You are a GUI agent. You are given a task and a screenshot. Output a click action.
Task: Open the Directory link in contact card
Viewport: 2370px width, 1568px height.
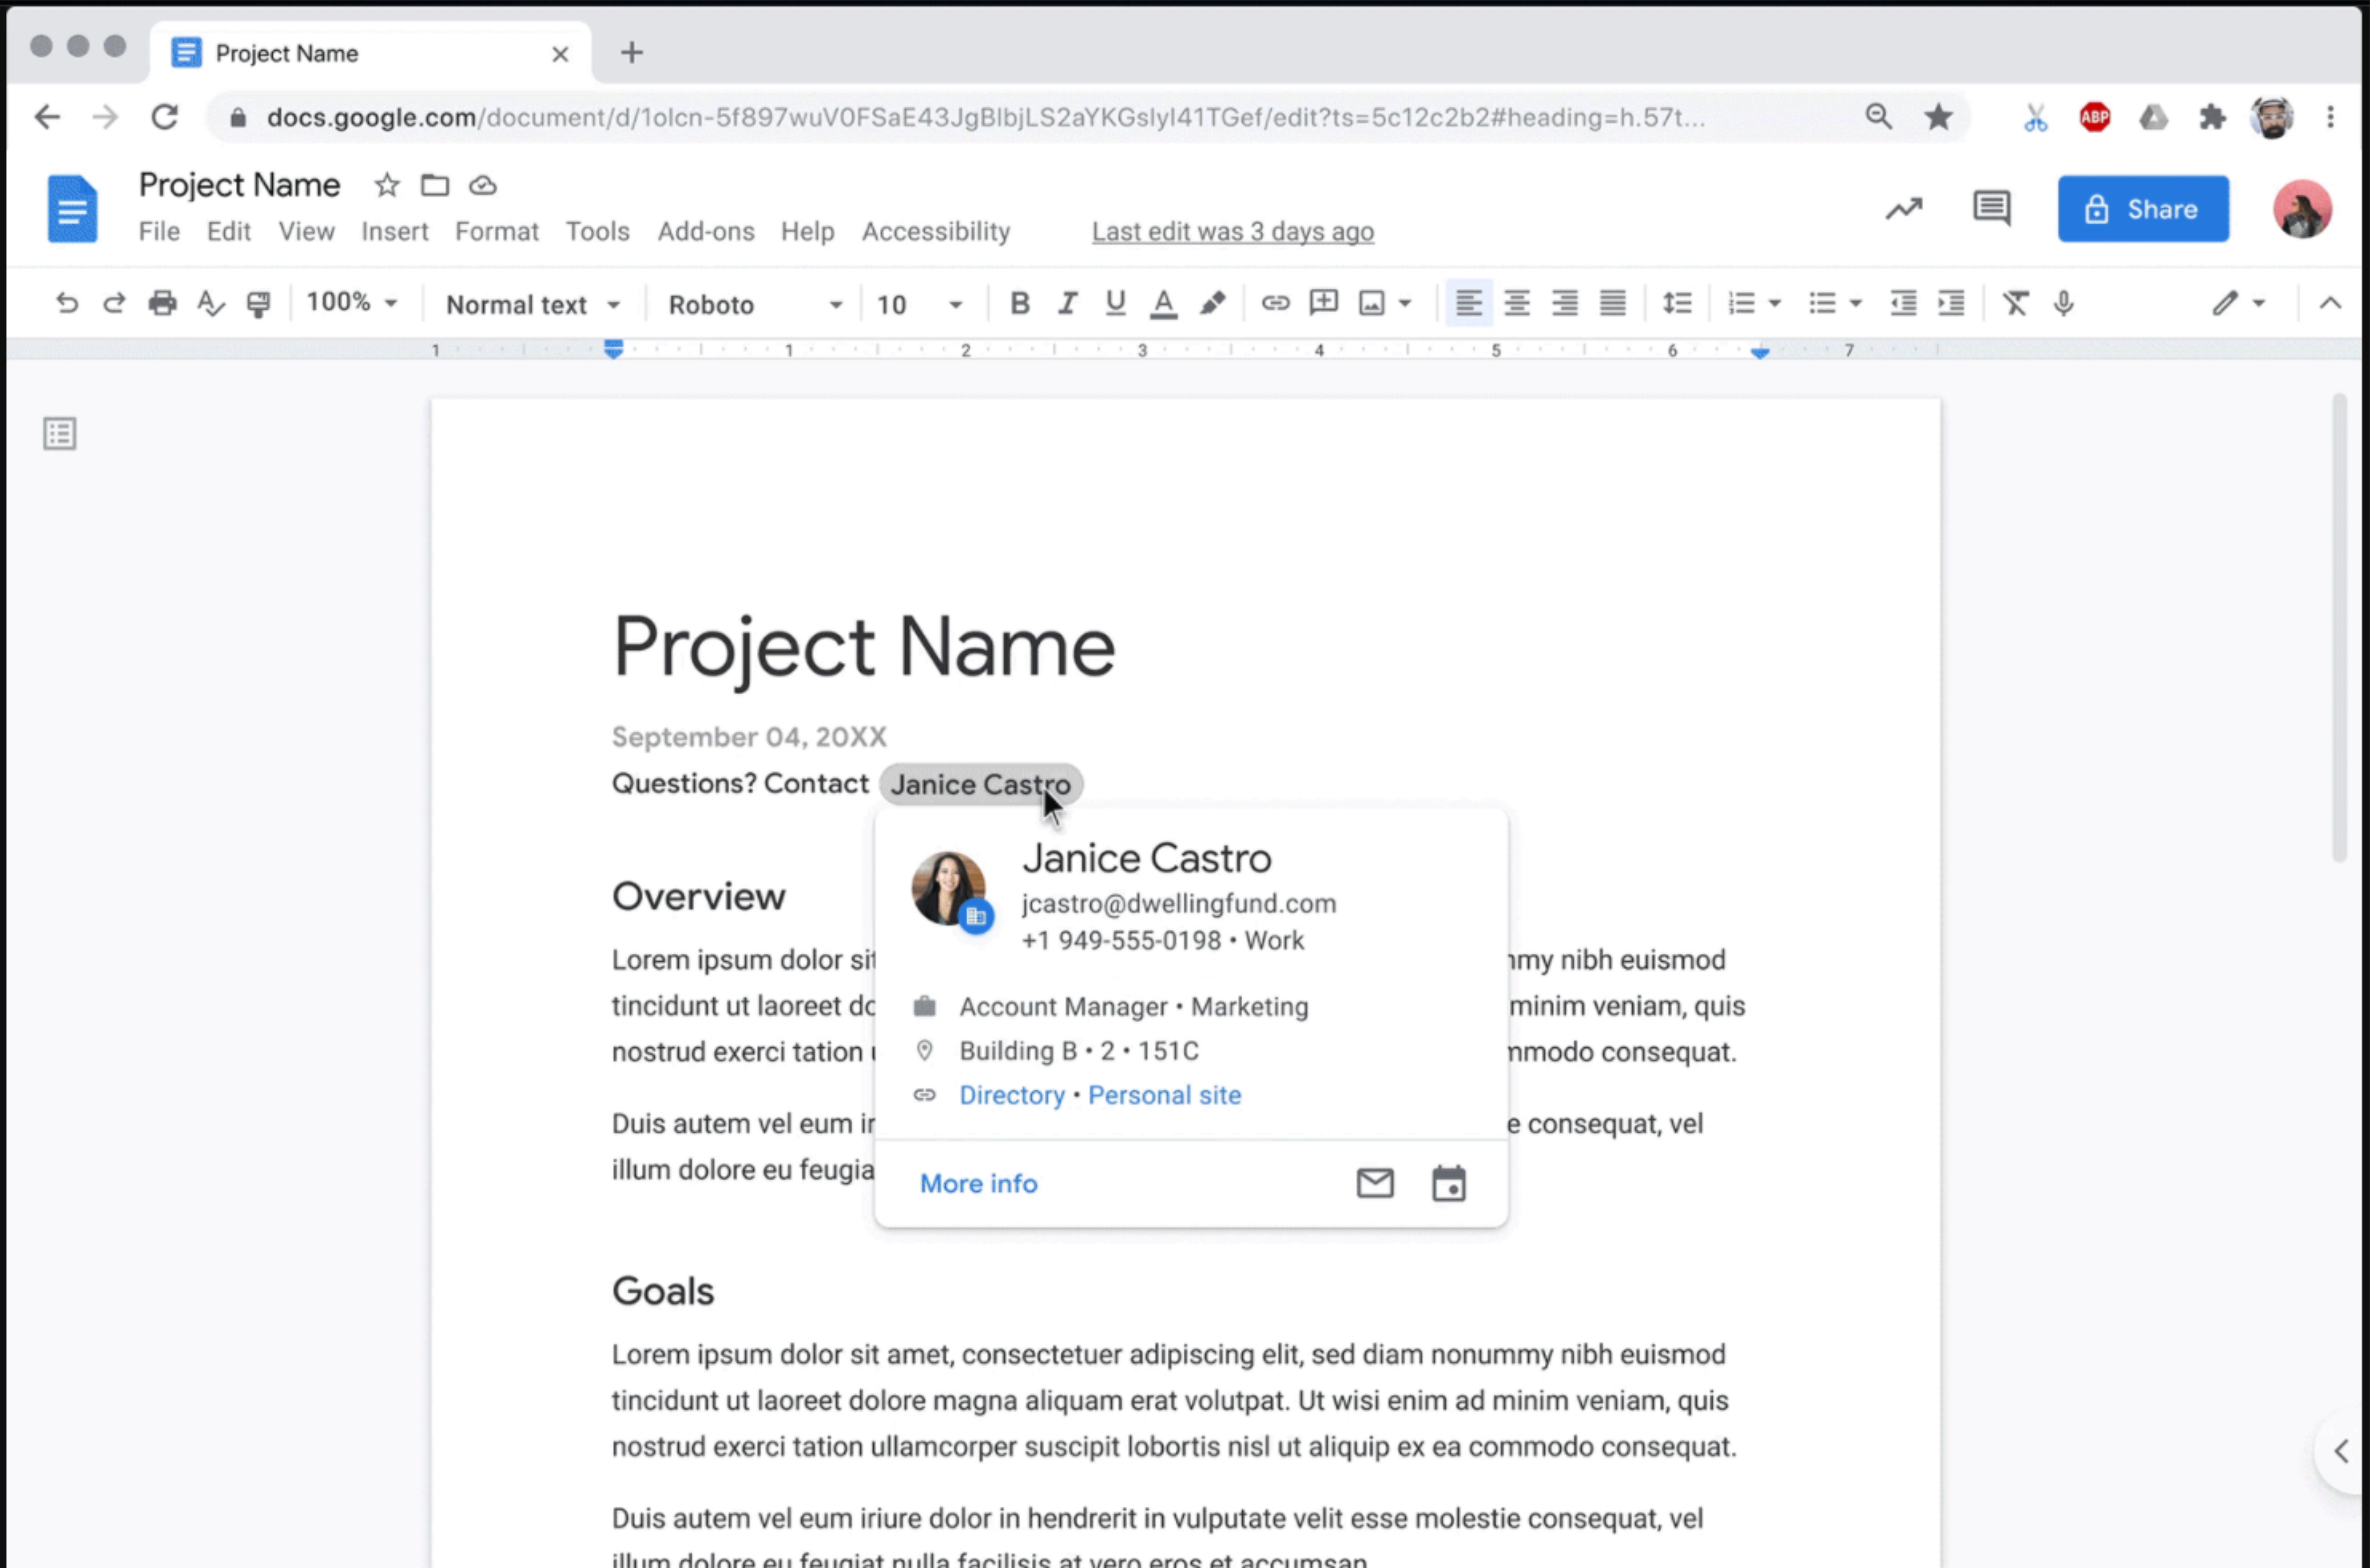pyautogui.click(x=1011, y=1095)
